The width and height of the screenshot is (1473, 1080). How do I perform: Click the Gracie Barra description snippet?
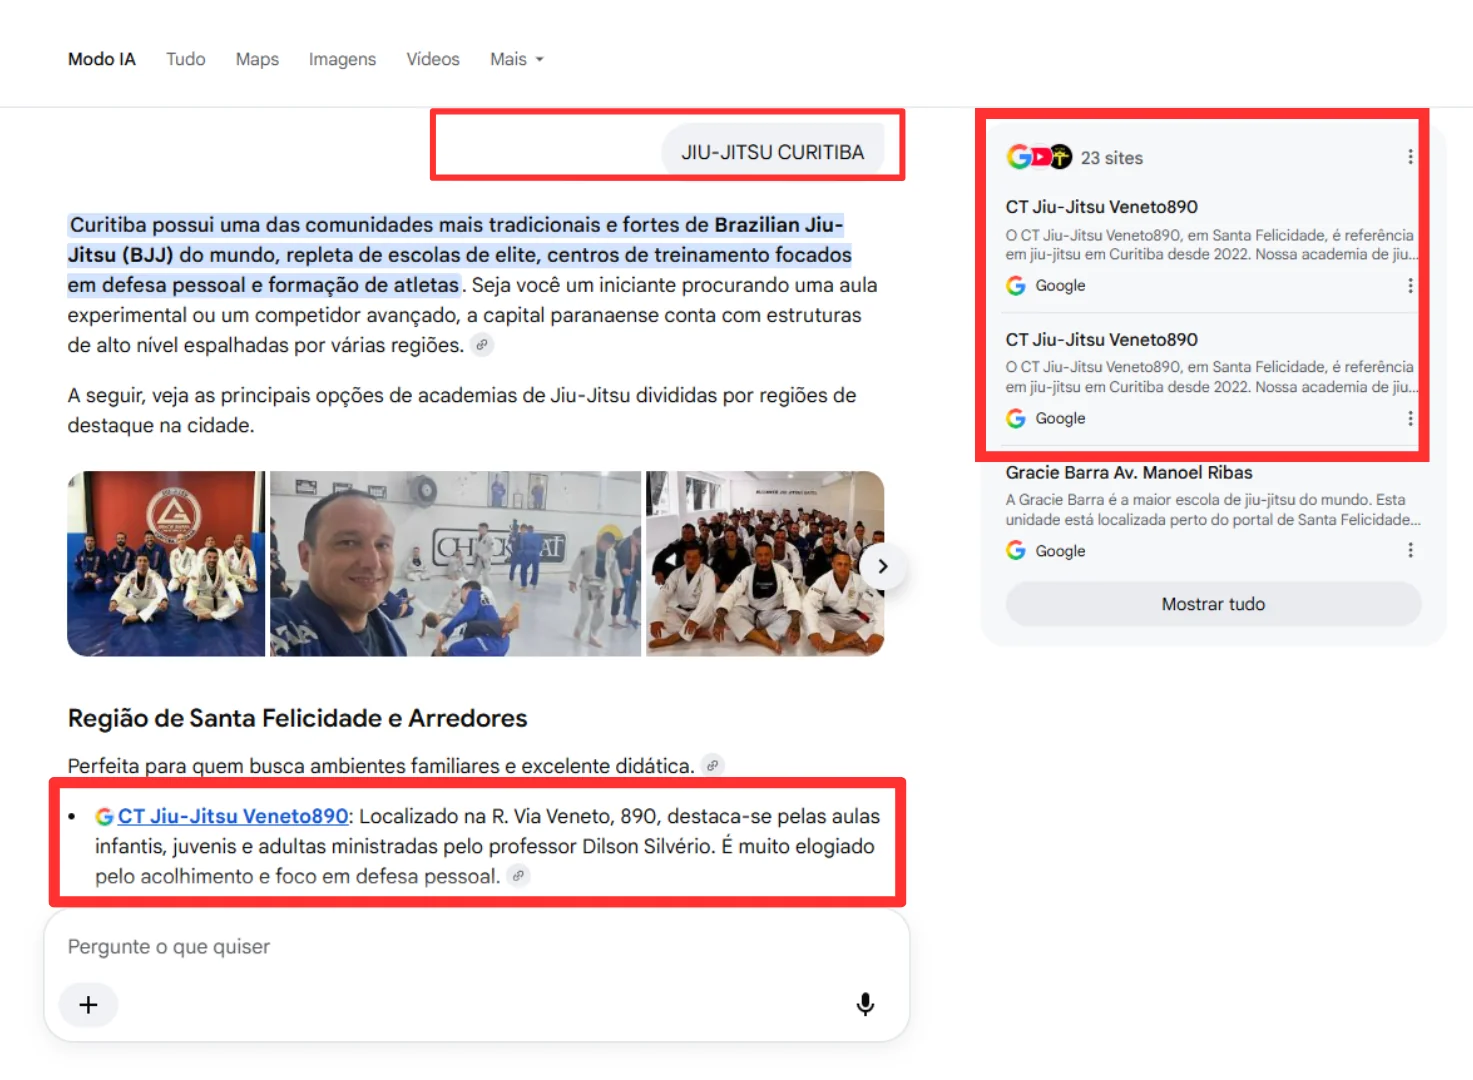tap(1212, 510)
